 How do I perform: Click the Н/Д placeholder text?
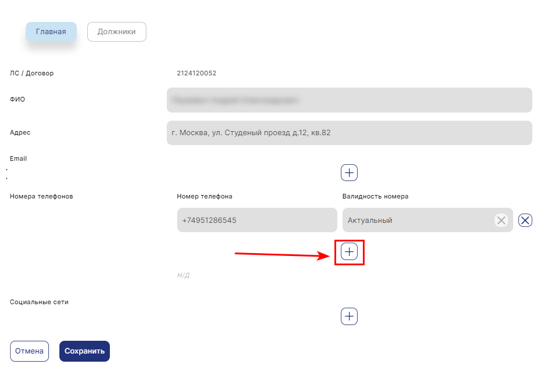pyautogui.click(x=183, y=275)
